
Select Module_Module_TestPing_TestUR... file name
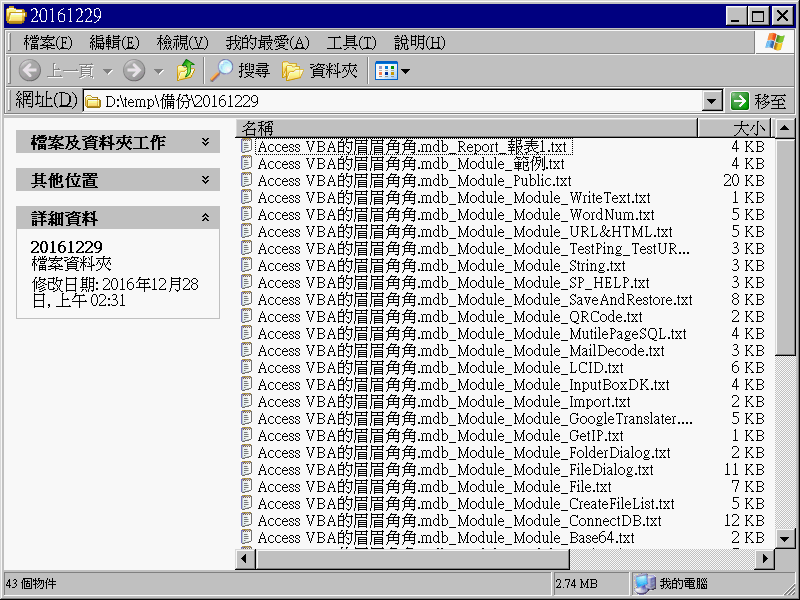(x=473, y=249)
